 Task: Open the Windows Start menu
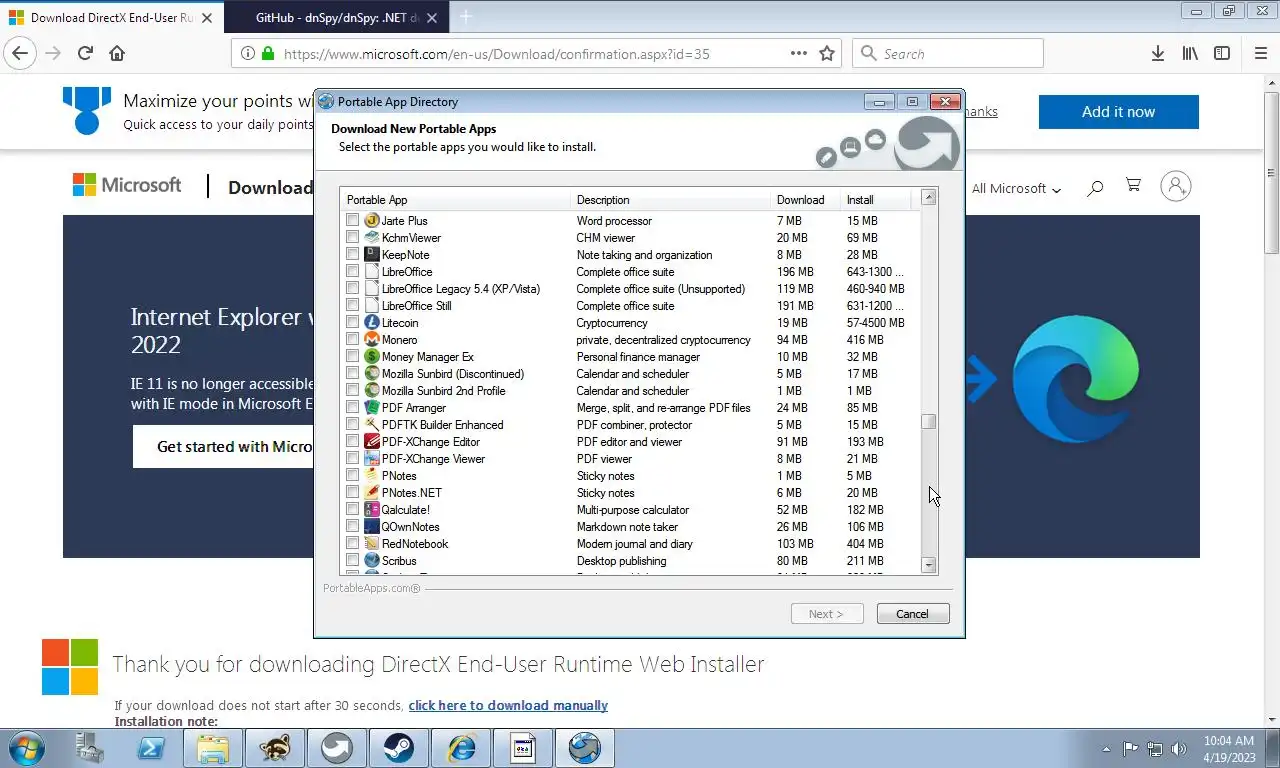click(26, 748)
